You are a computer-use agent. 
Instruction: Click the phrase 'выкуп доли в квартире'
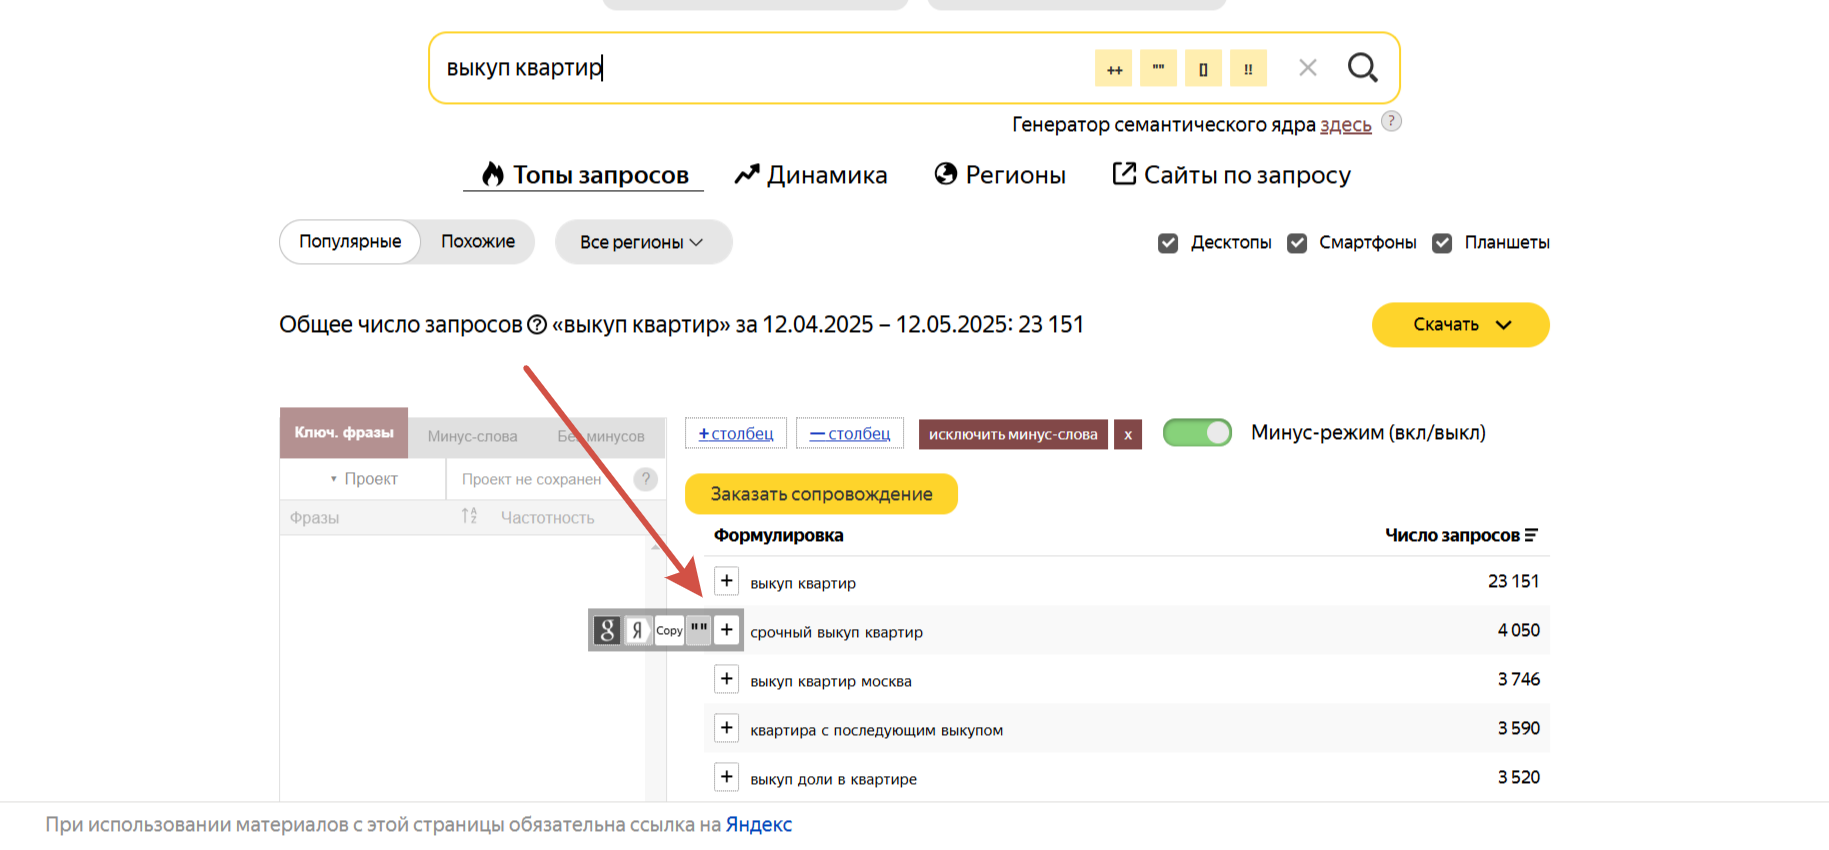pyautogui.click(x=834, y=779)
